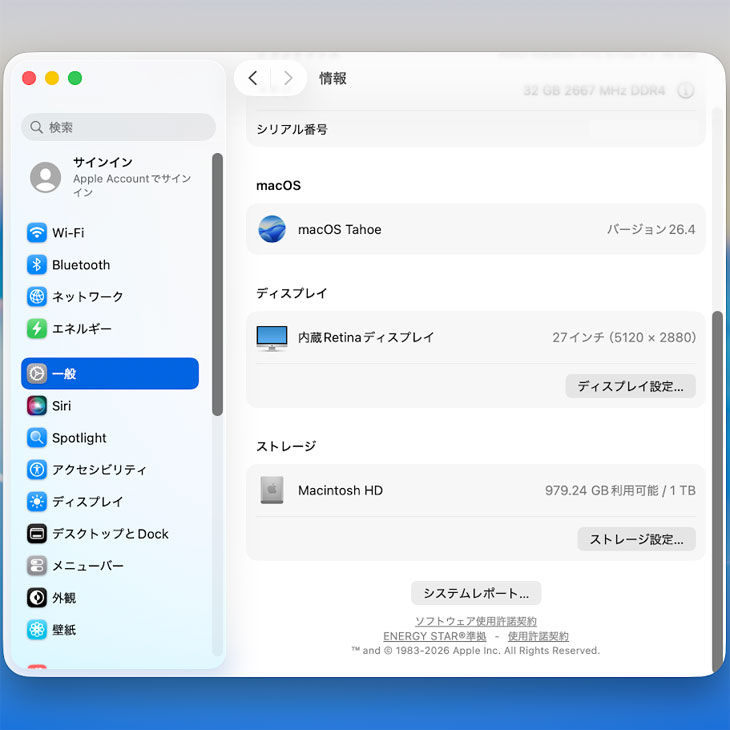Click the エネルギー lightning icon

(x=37, y=329)
